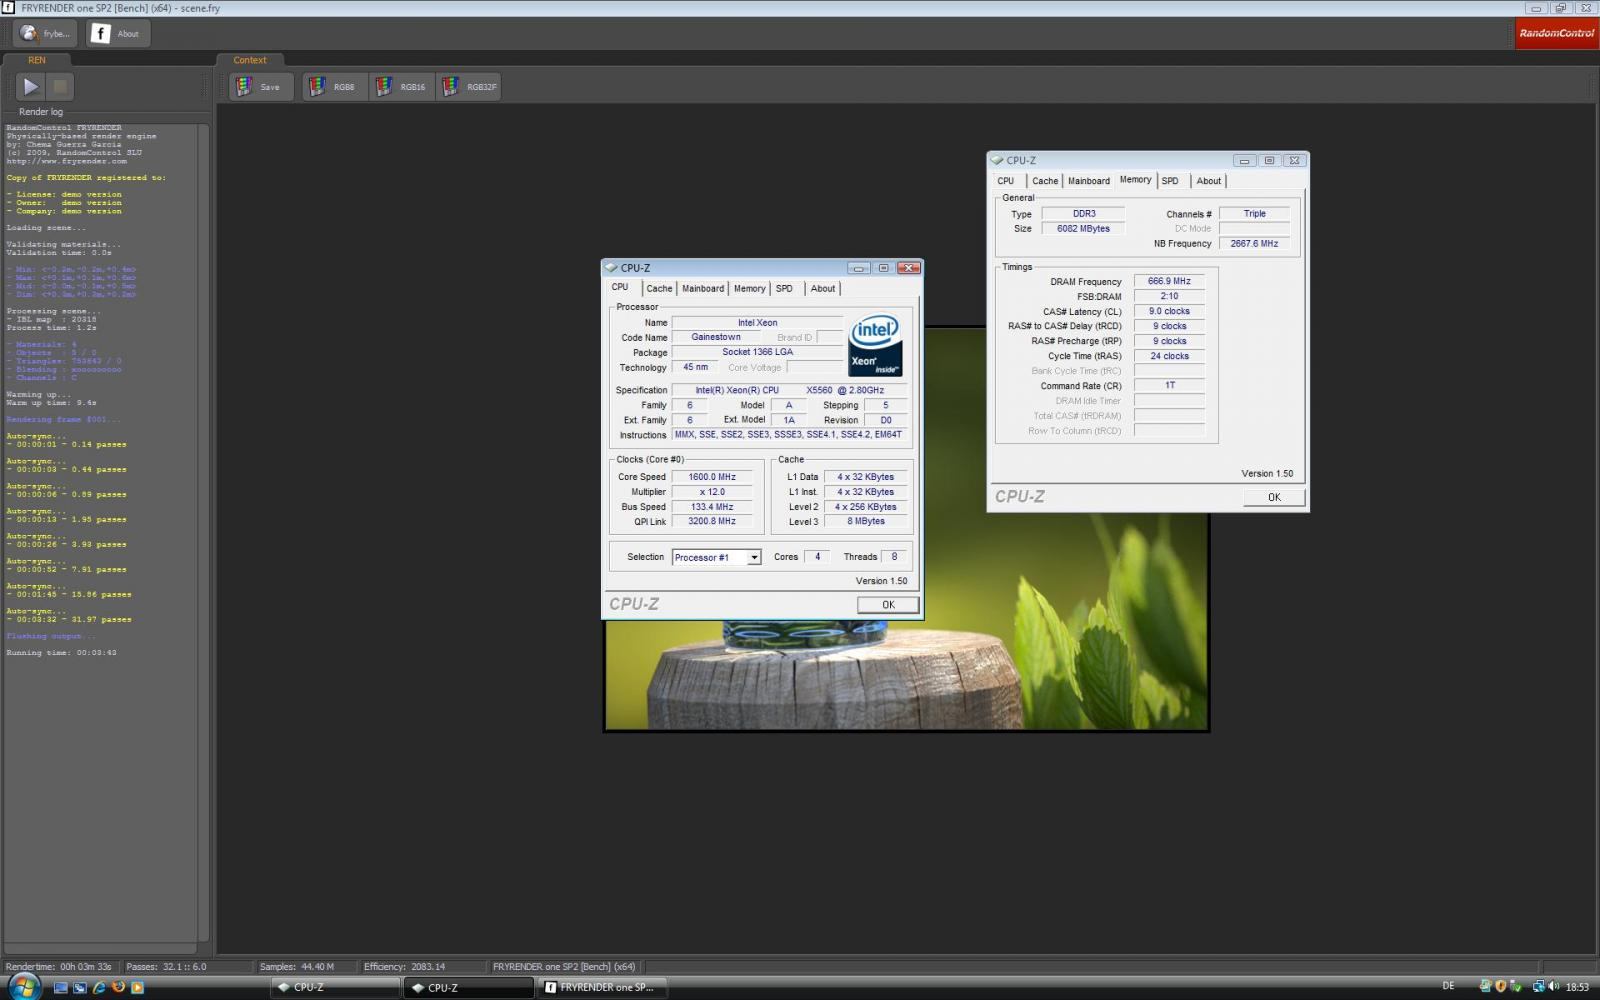Open CPU tab in Memory CPU-Z window
The image size is (1600, 1000).
coord(1006,181)
